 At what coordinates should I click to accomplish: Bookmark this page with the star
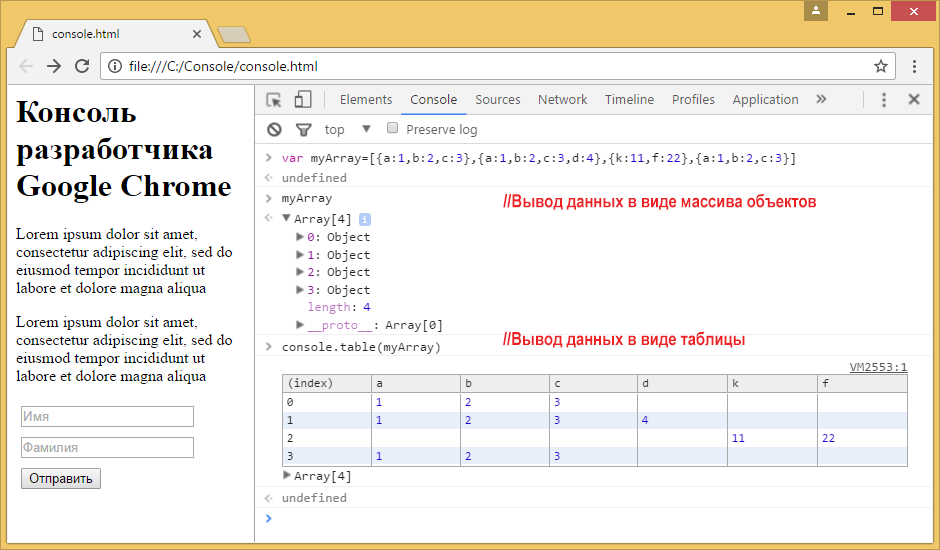coord(881,66)
